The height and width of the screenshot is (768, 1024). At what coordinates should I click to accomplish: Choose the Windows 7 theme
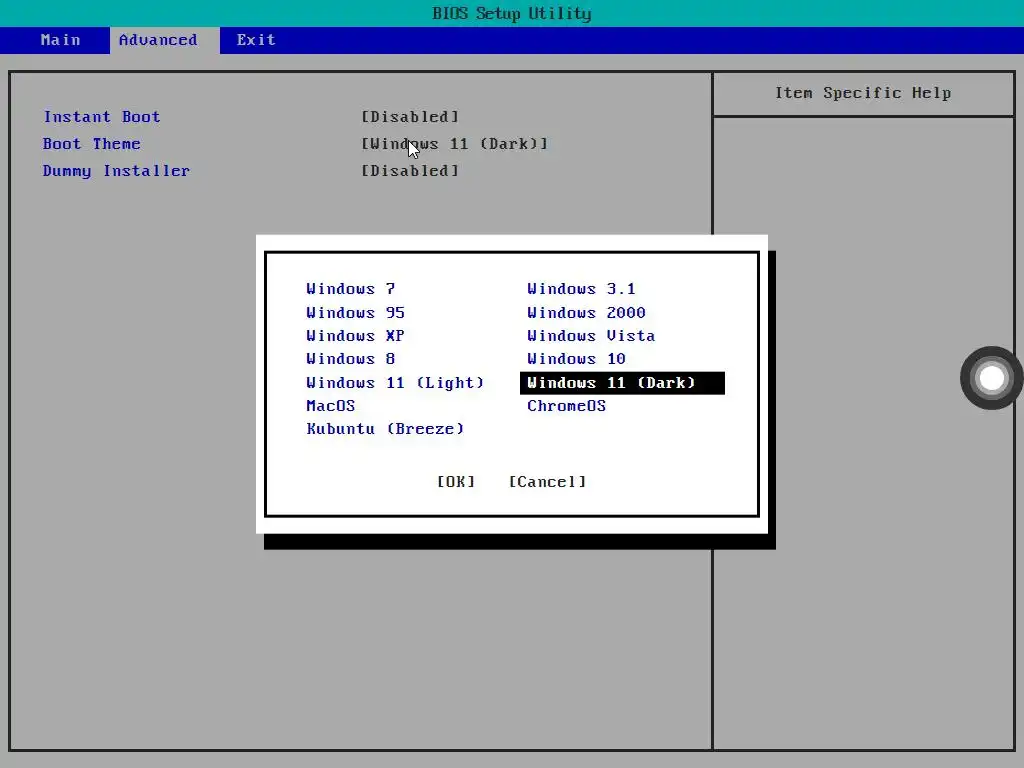click(x=351, y=289)
